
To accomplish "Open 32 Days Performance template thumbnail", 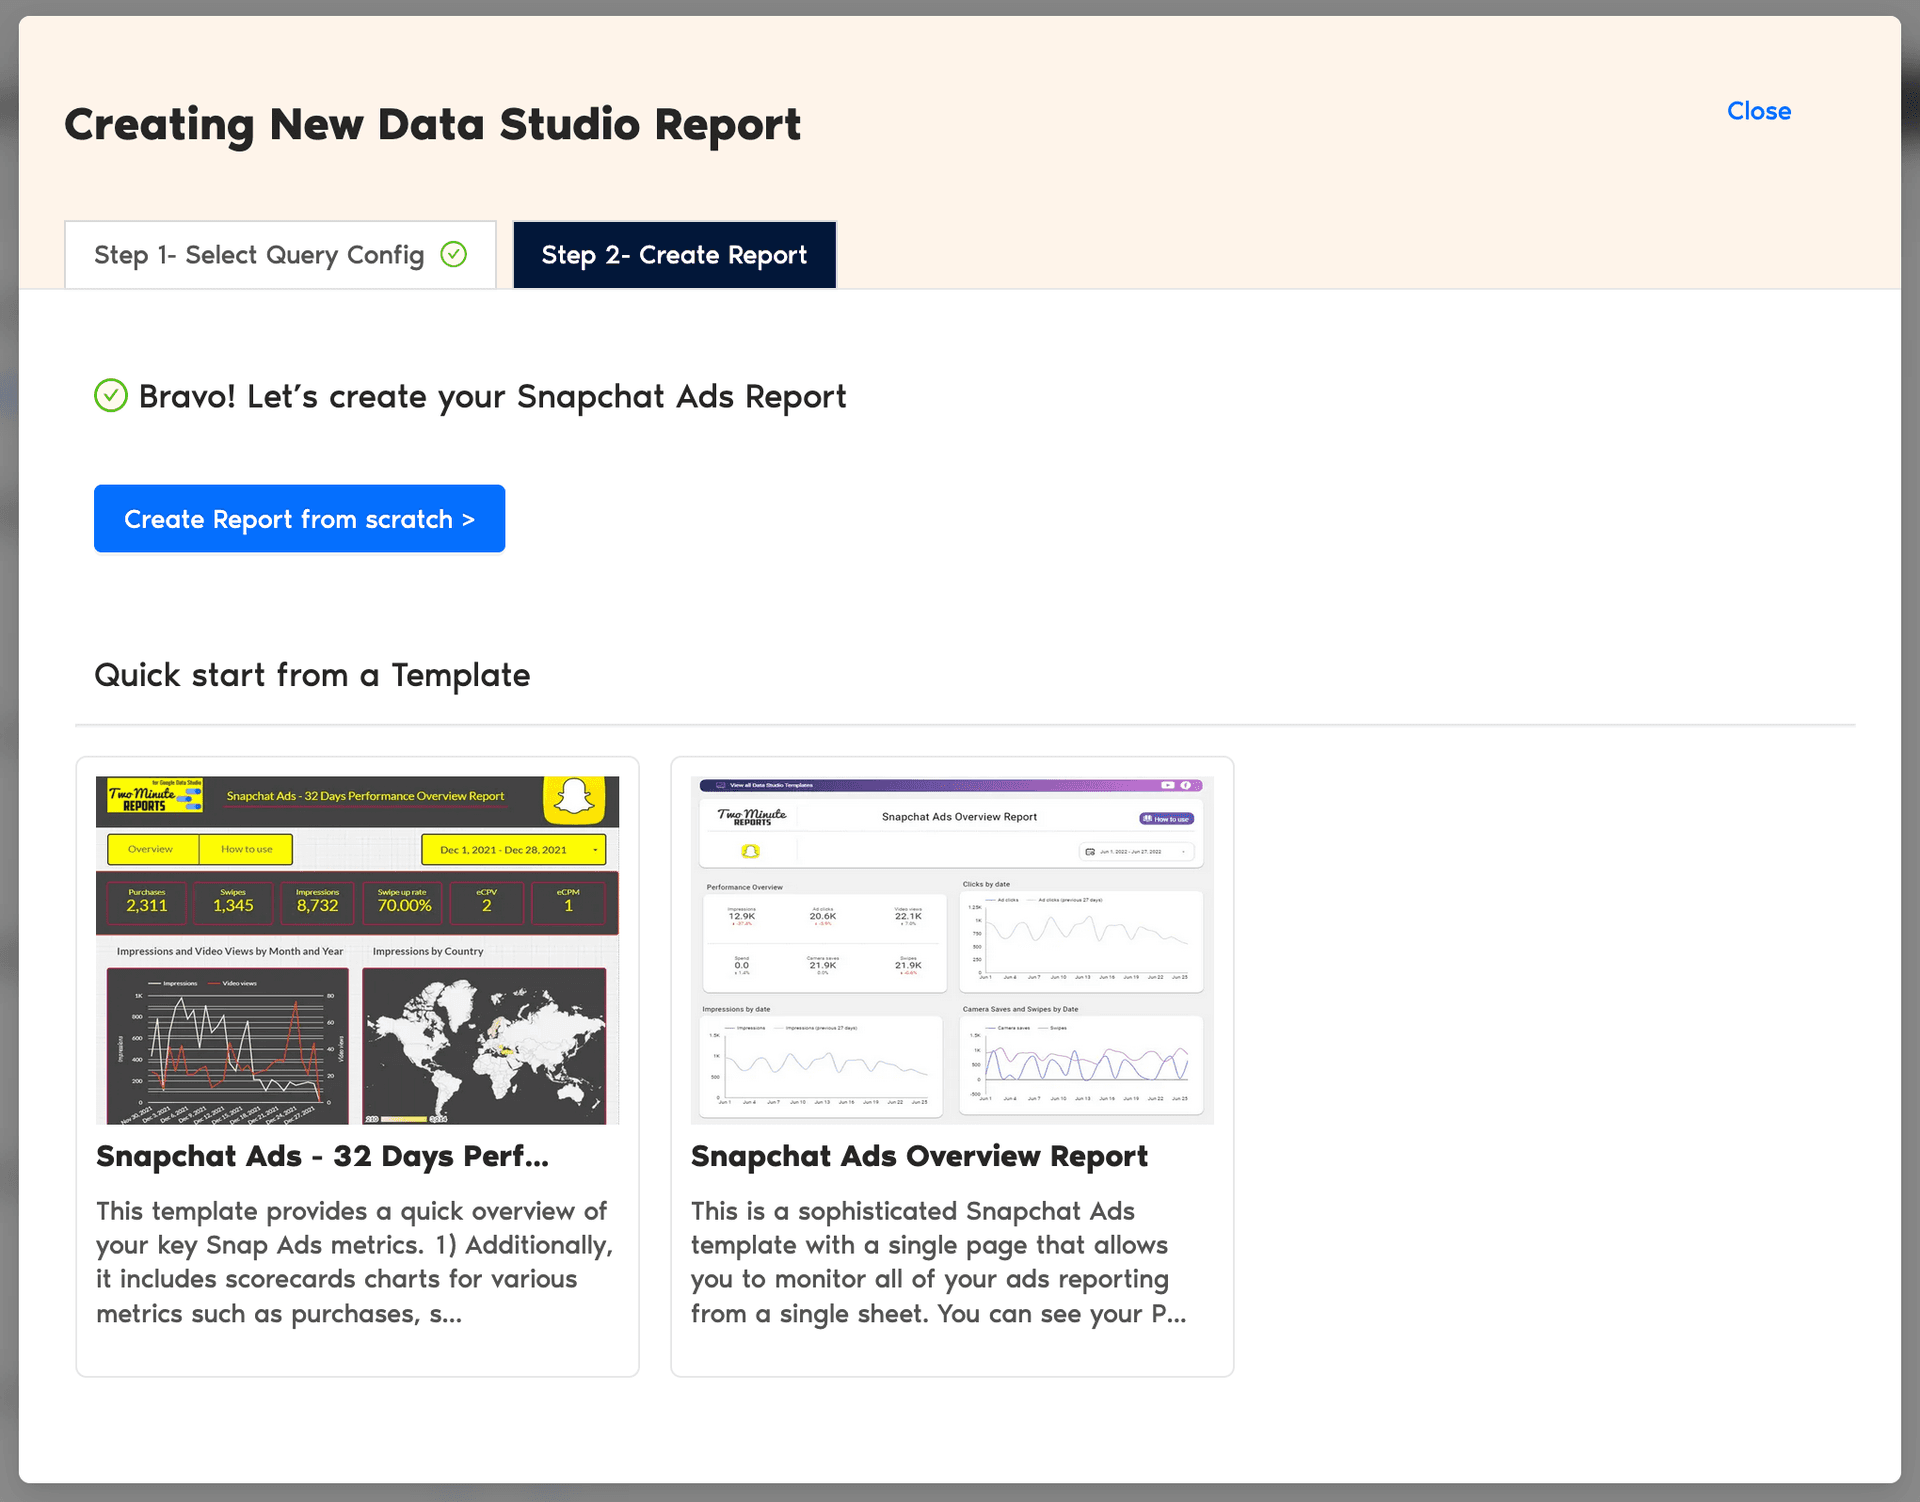I will [357, 950].
